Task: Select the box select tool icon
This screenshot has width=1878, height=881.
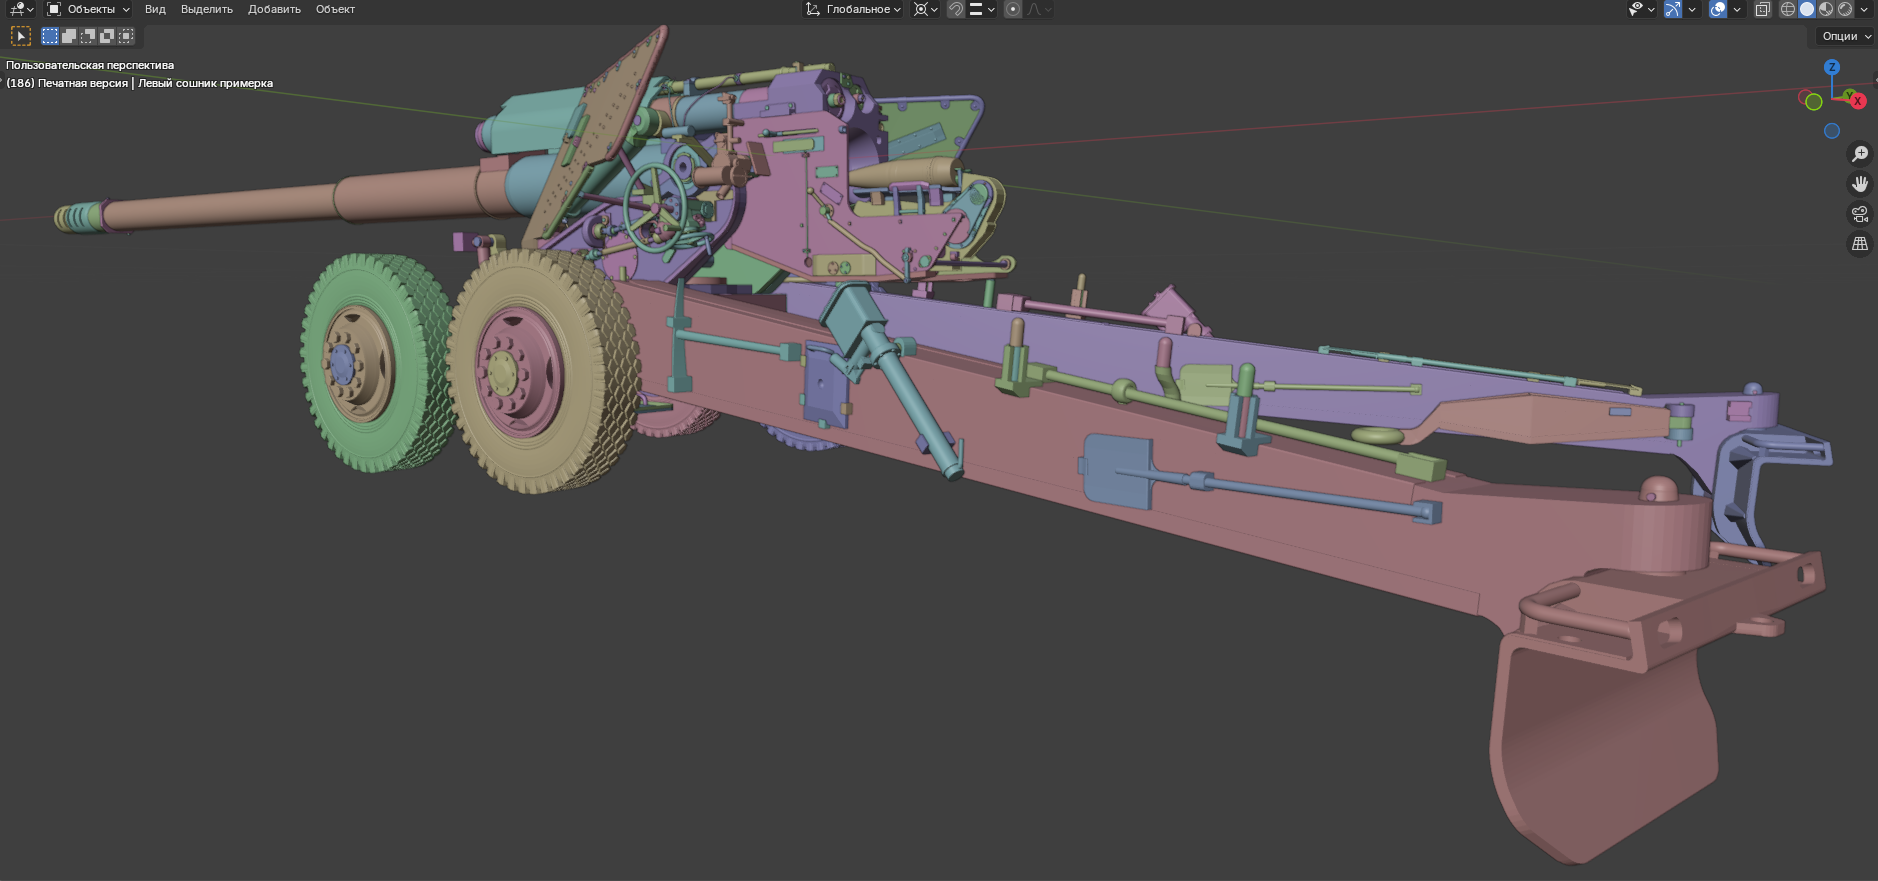Action: (21, 36)
